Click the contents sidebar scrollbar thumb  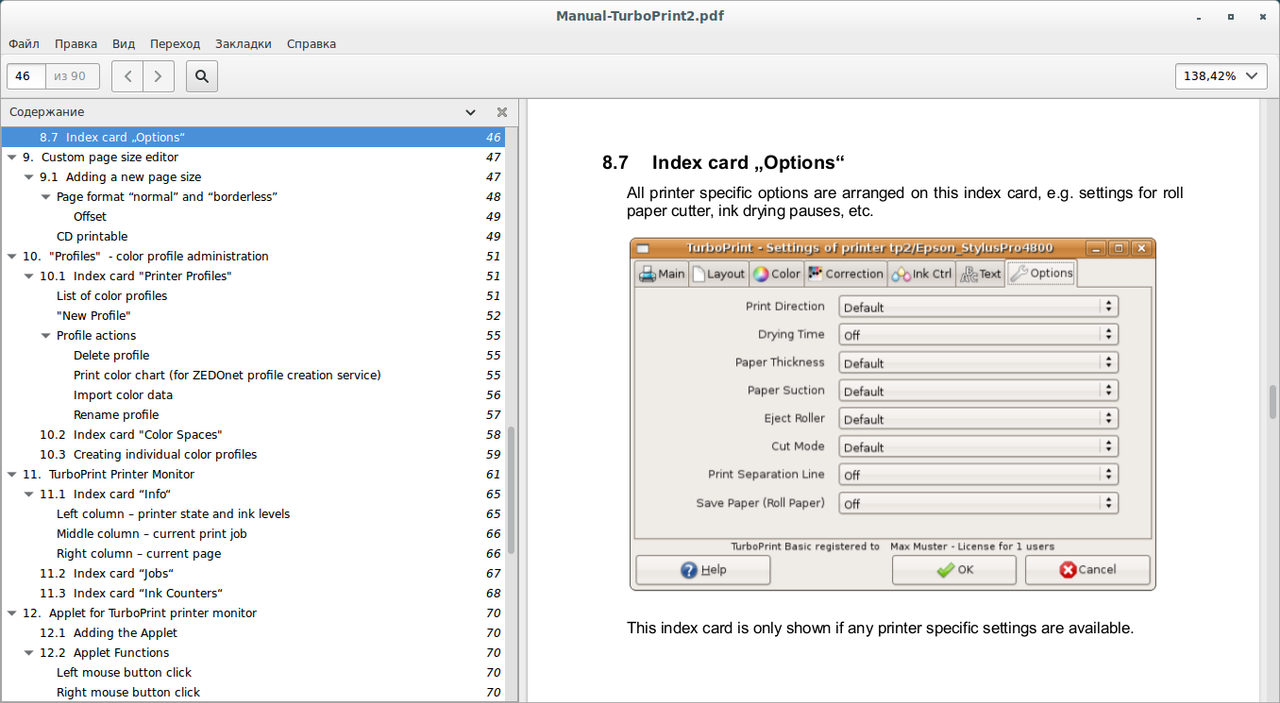click(x=512, y=490)
